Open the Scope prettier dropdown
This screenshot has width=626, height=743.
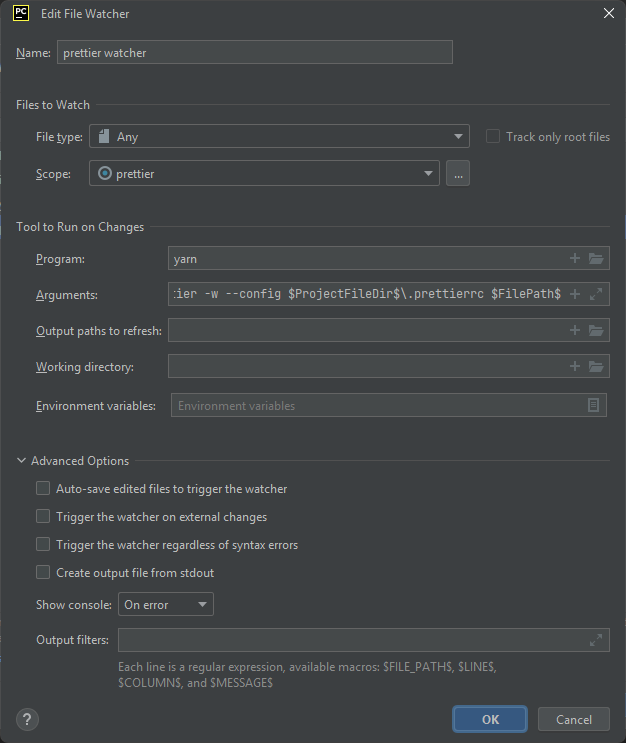264,174
